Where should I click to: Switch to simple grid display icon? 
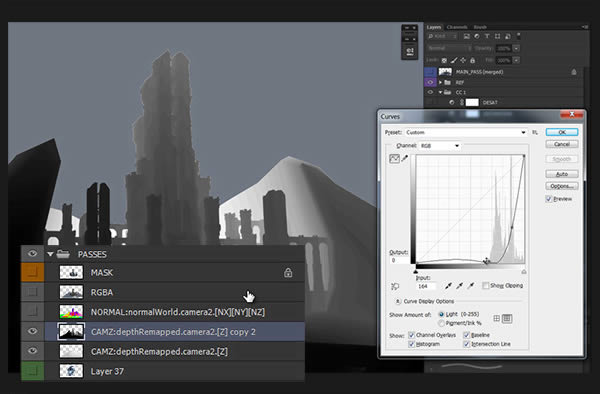[x=496, y=318]
